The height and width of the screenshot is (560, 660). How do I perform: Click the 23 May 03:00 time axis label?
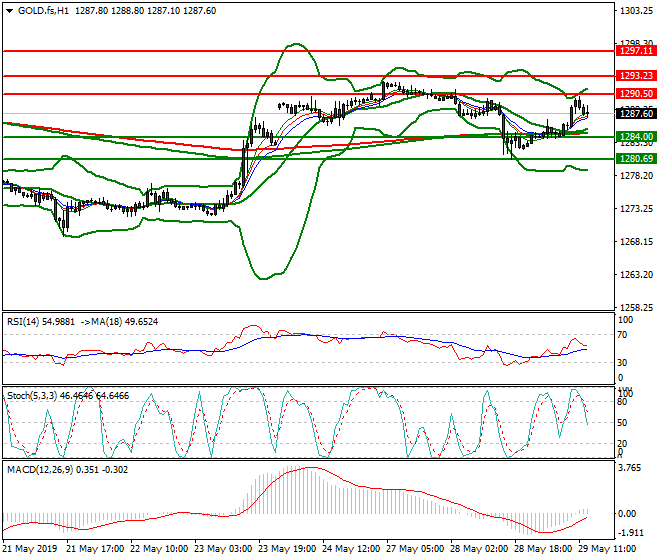point(223,549)
